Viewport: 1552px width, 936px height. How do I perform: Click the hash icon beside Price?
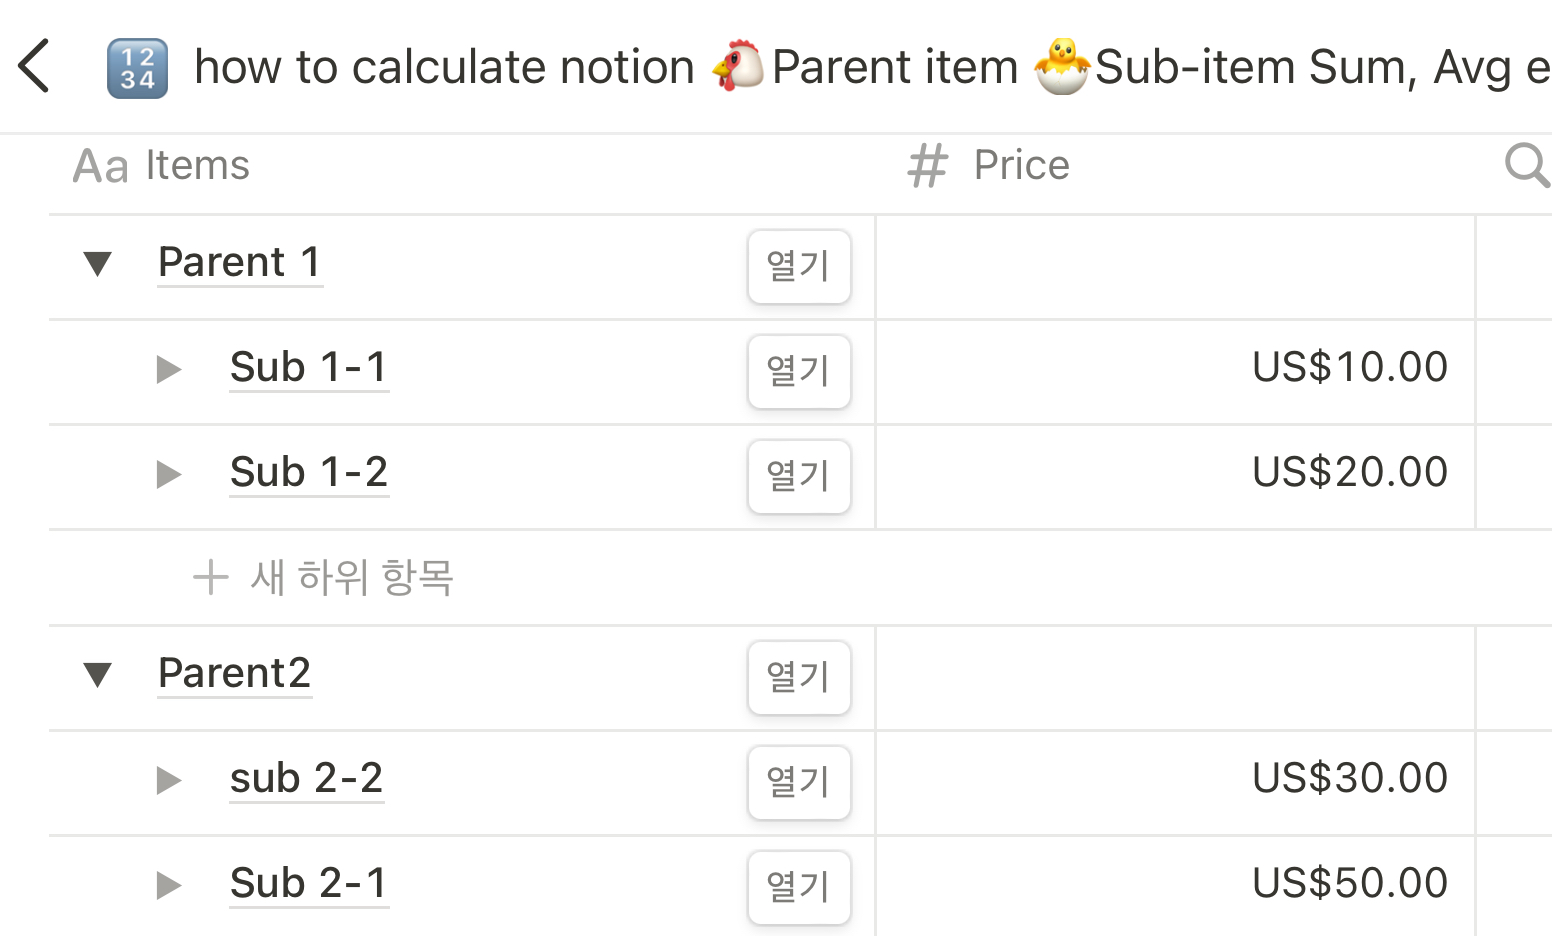point(927,165)
